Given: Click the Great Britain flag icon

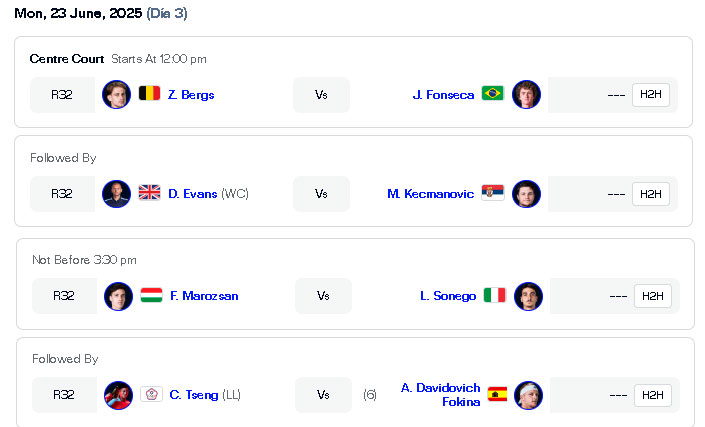Looking at the screenshot, I should pyautogui.click(x=149, y=192).
